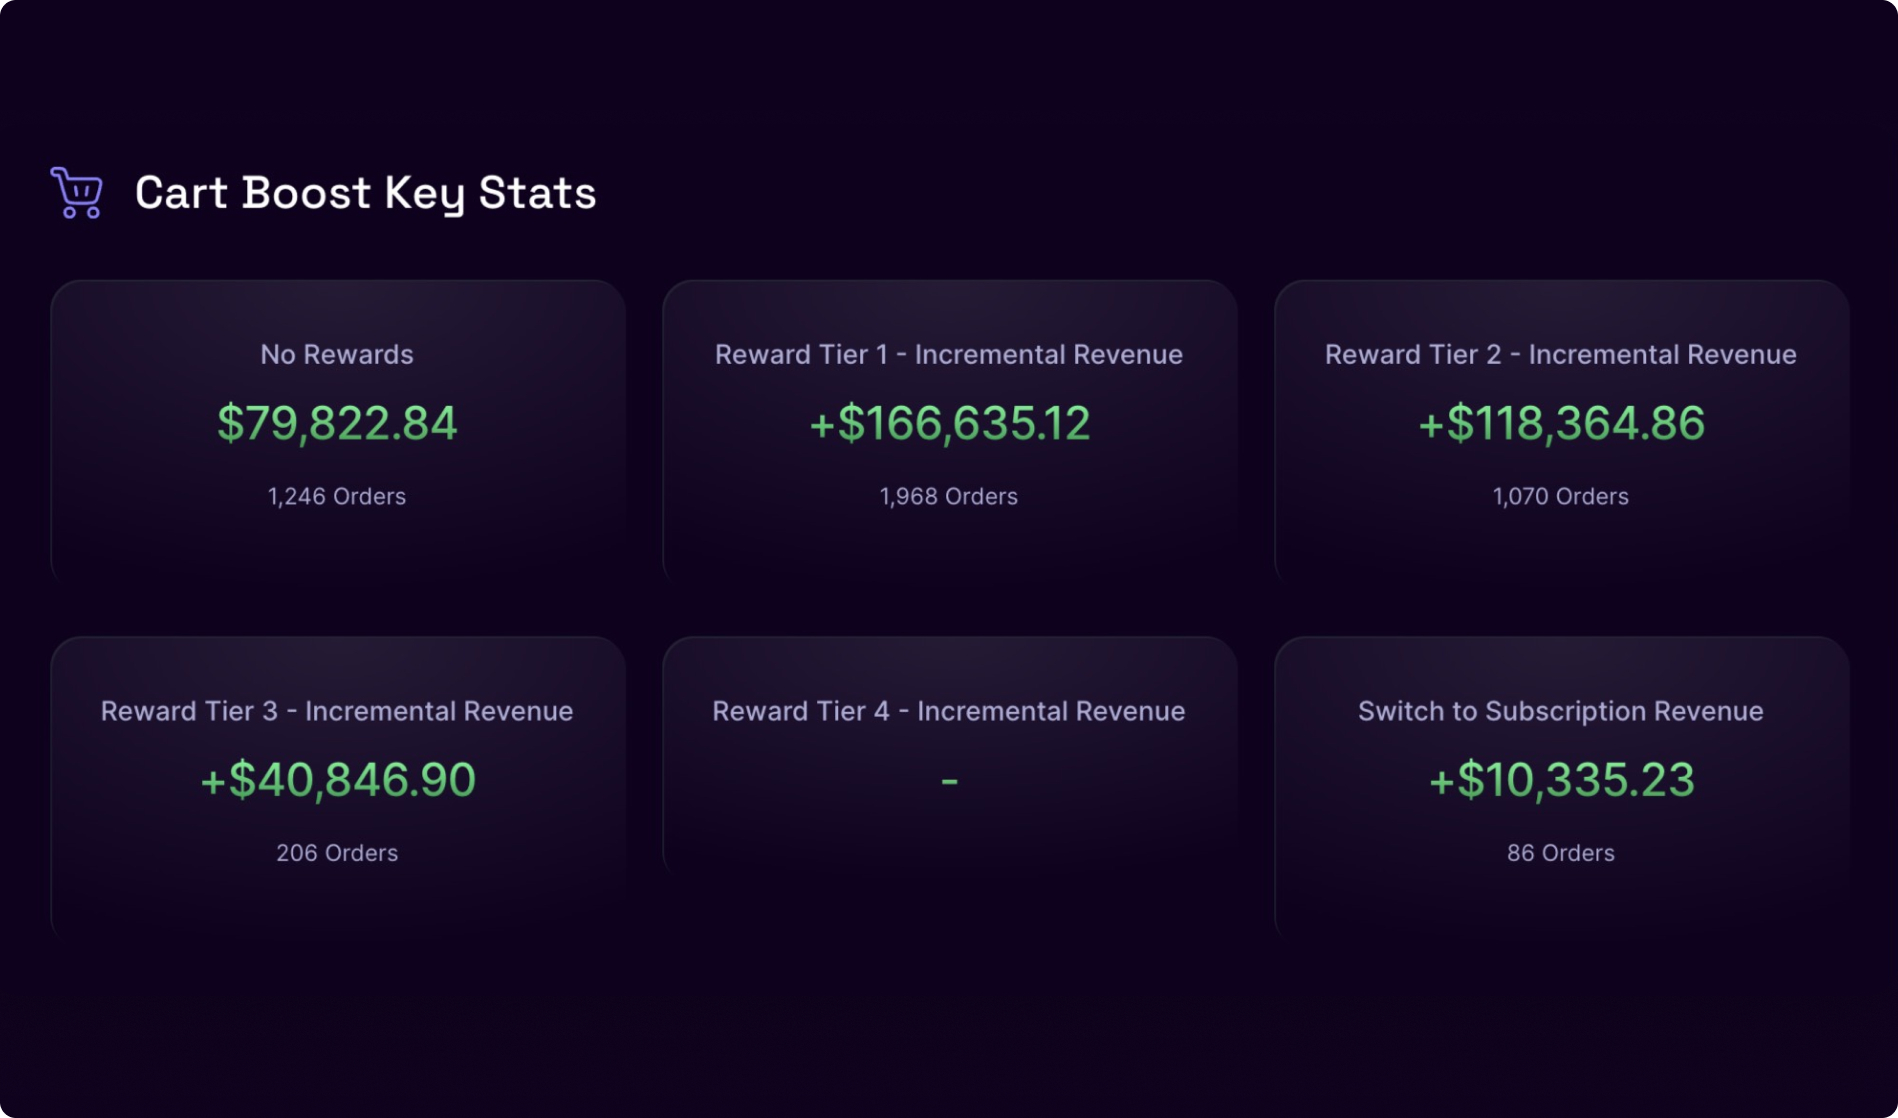1898x1118 pixels.
Task: Open the 1,070 Orders count
Action: (x=1561, y=496)
